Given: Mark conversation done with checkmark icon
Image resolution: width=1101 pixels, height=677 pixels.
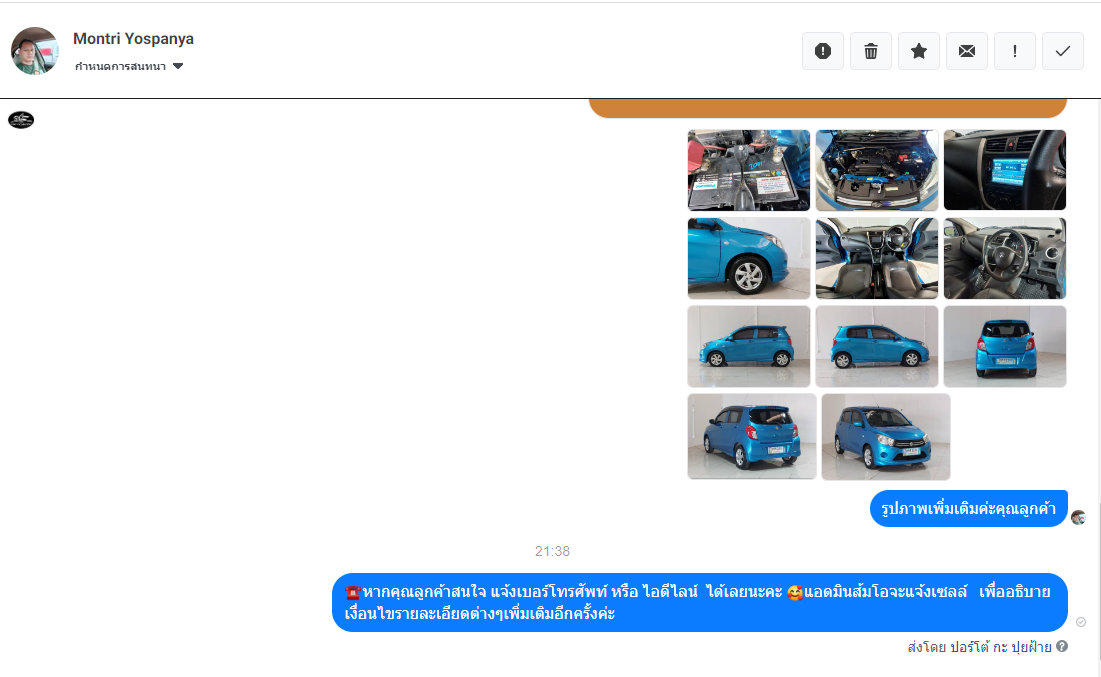Looking at the screenshot, I should [1063, 51].
